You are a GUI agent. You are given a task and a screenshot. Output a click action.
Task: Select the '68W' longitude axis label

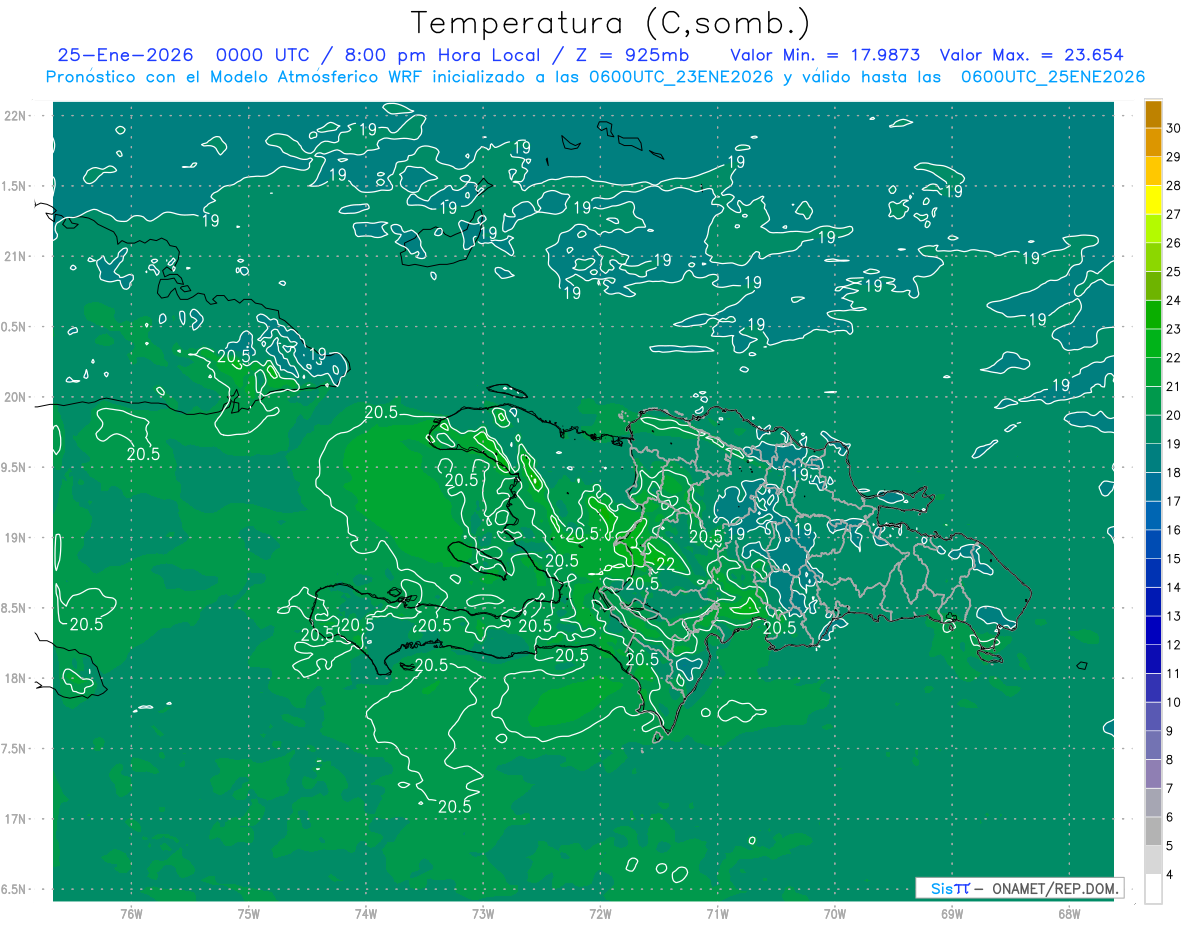[1069, 913]
